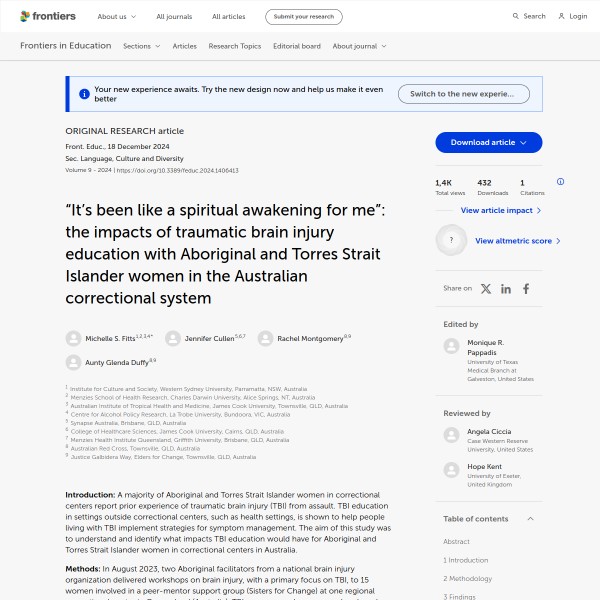Image resolution: width=600 pixels, height=600 pixels.
Task: Click Submit your research button
Action: click(303, 17)
